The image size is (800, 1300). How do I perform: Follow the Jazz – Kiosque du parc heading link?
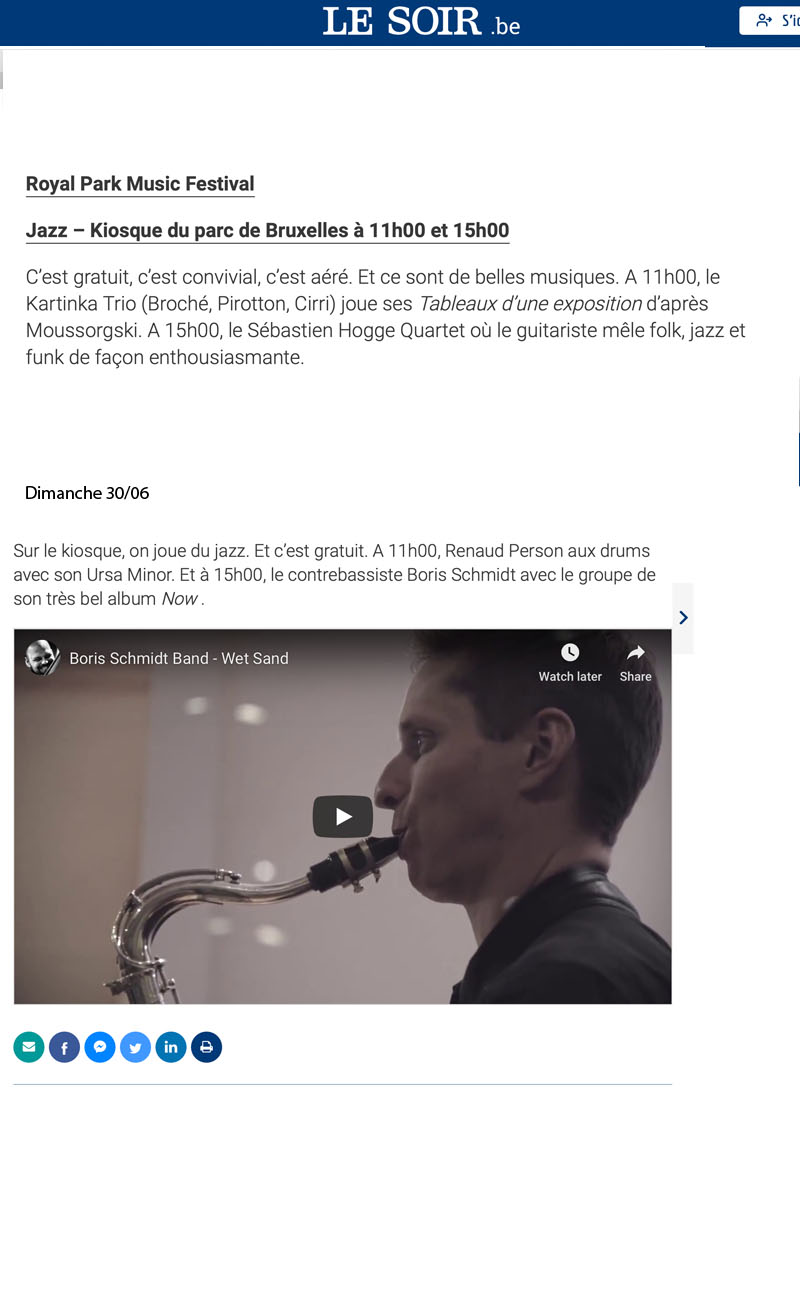[x=267, y=231]
